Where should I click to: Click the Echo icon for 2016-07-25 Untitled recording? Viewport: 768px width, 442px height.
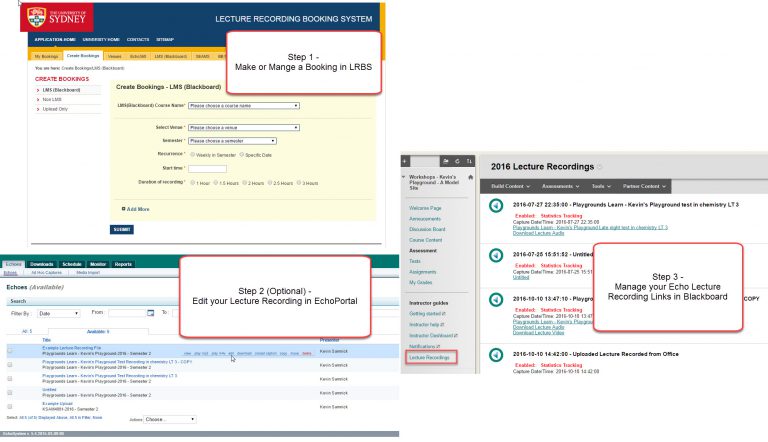(x=496, y=255)
